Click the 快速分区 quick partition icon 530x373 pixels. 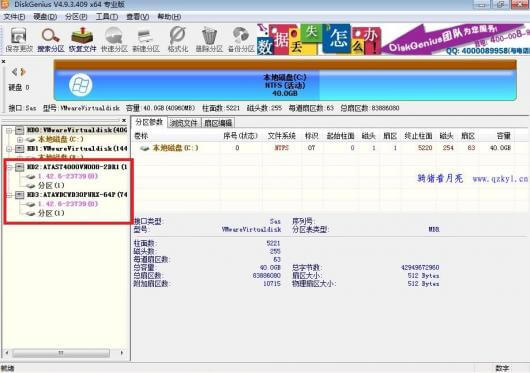pyautogui.click(x=114, y=40)
